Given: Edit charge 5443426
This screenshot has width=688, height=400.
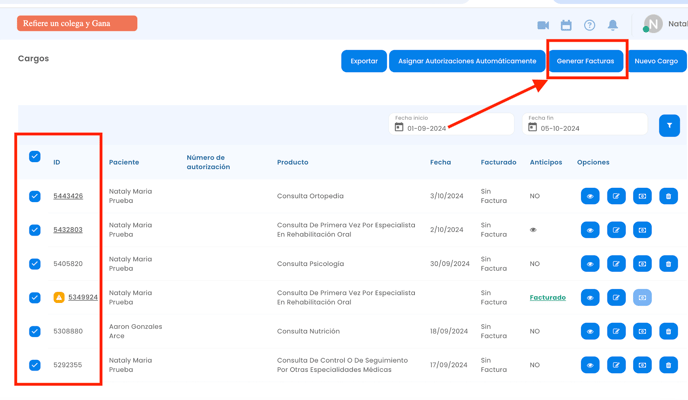Looking at the screenshot, I should 616,196.
